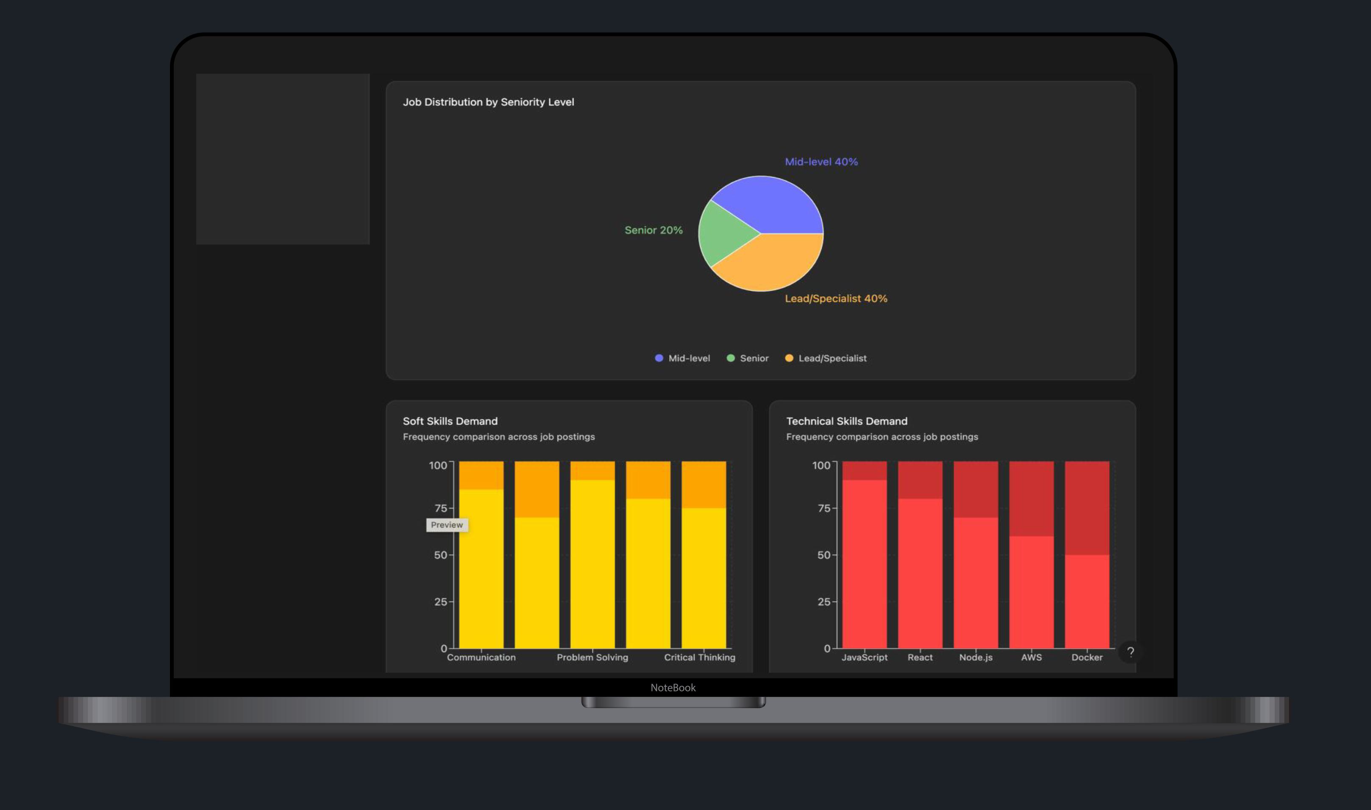Click the Preview tooltip label
This screenshot has height=810, width=1371.
447,525
